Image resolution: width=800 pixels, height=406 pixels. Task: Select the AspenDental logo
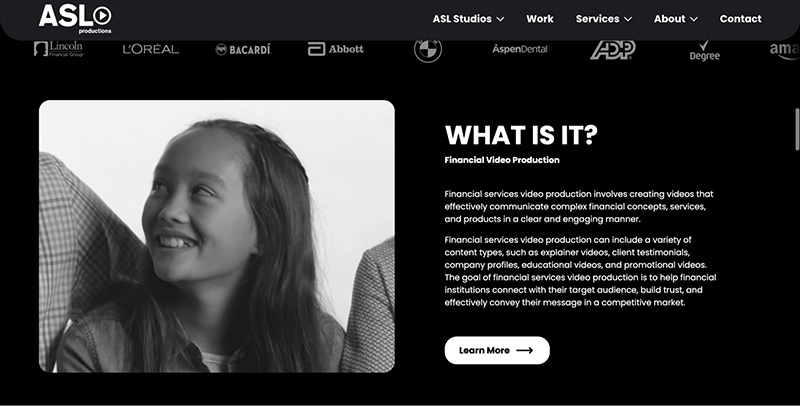click(x=520, y=49)
